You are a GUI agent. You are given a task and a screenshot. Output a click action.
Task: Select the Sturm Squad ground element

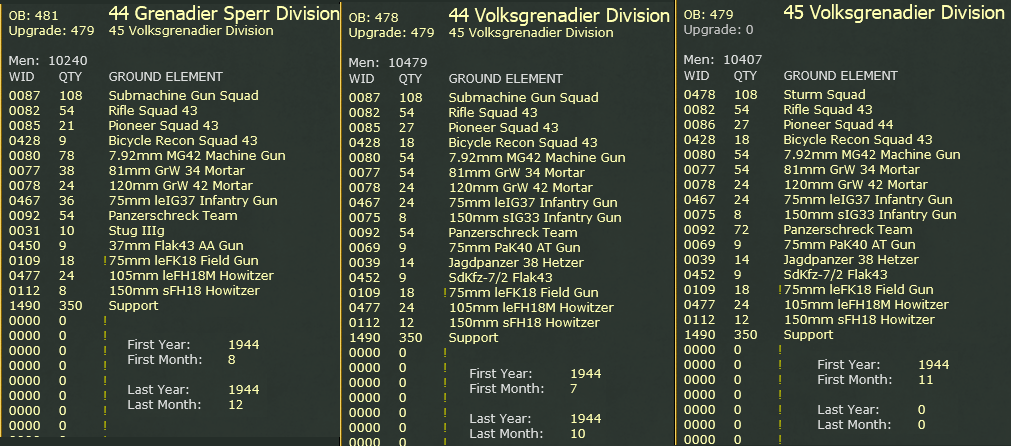[824, 95]
